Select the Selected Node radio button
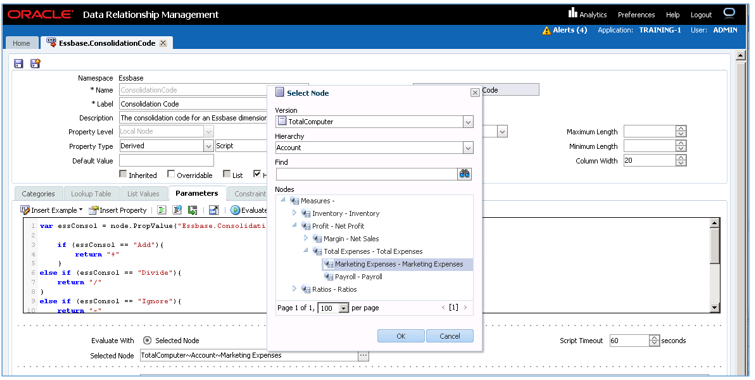755x380 pixels. (147, 341)
